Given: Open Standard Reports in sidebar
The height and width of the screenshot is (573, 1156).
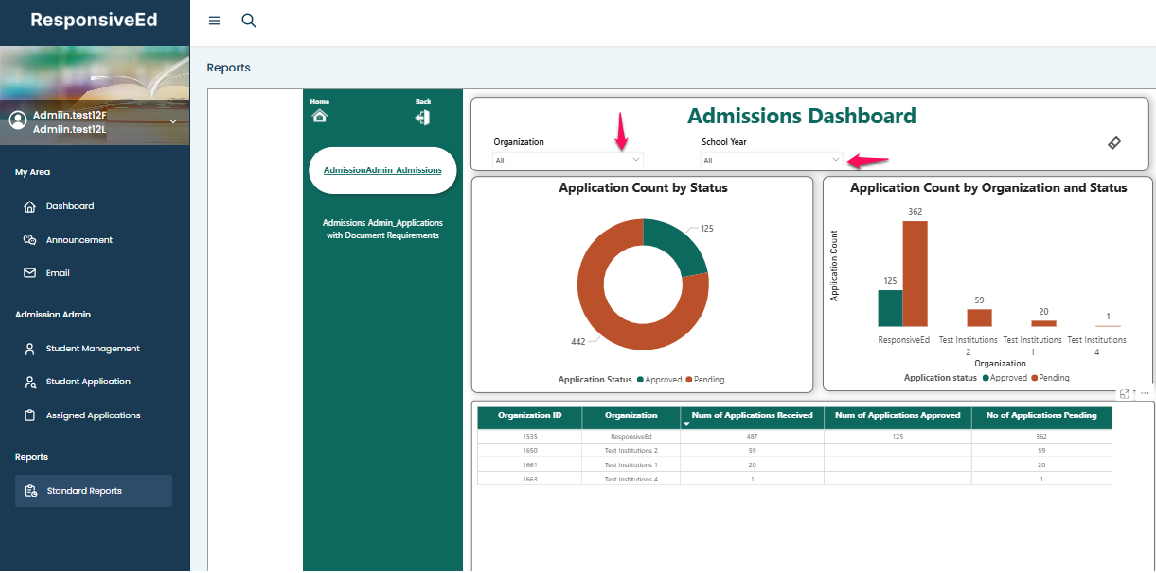Looking at the screenshot, I should (84, 491).
